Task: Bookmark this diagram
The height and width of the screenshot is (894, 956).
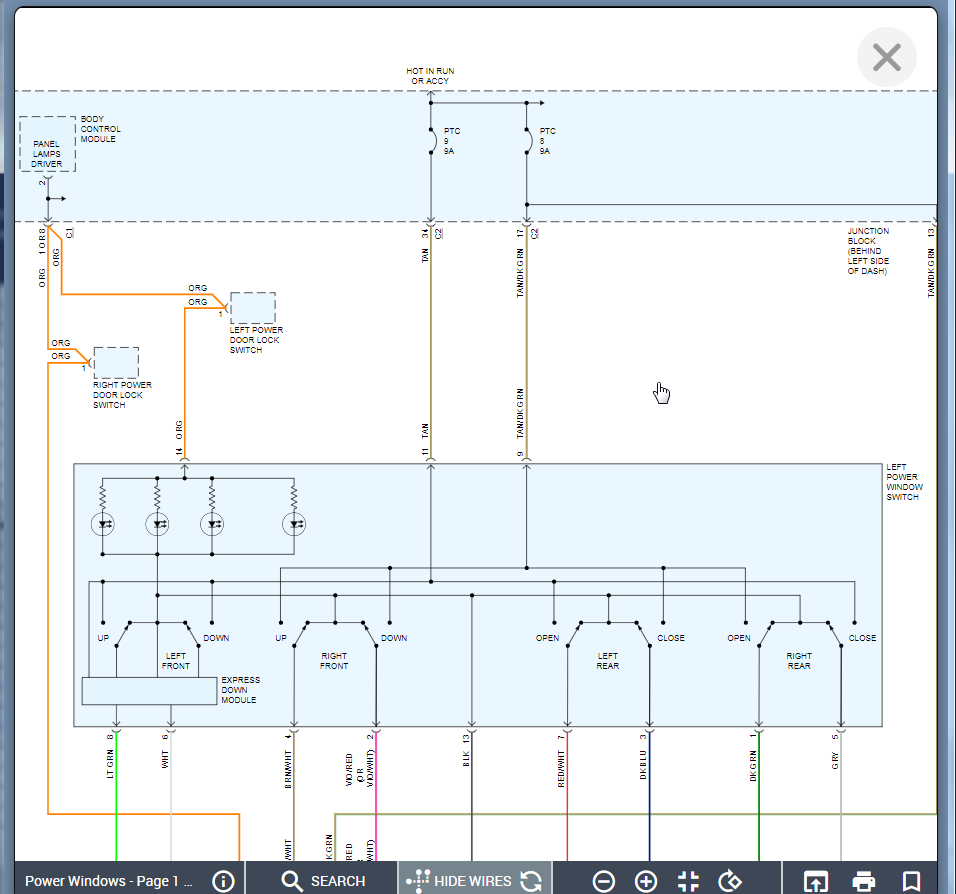Action: [x=911, y=881]
